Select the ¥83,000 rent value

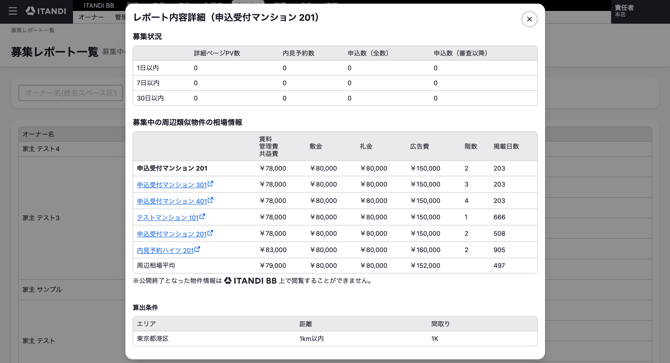(x=273, y=249)
